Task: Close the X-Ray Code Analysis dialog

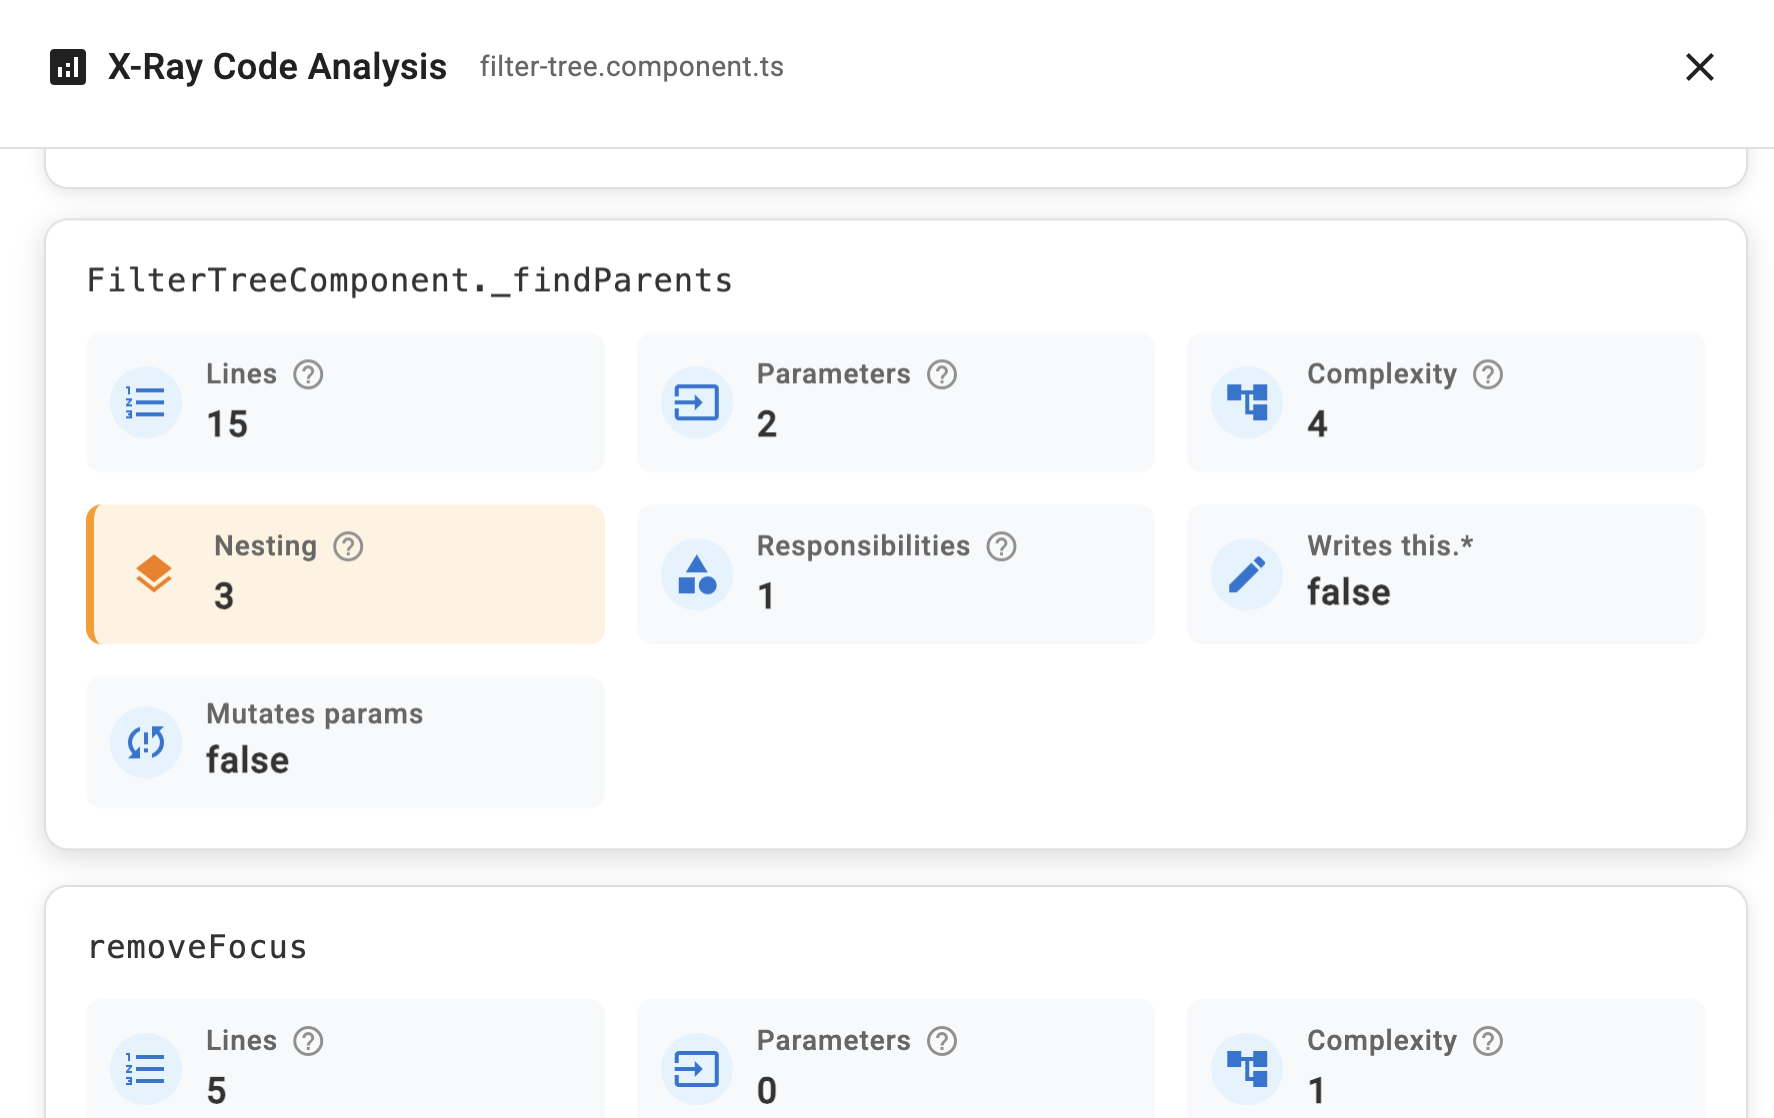Action: [1699, 67]
